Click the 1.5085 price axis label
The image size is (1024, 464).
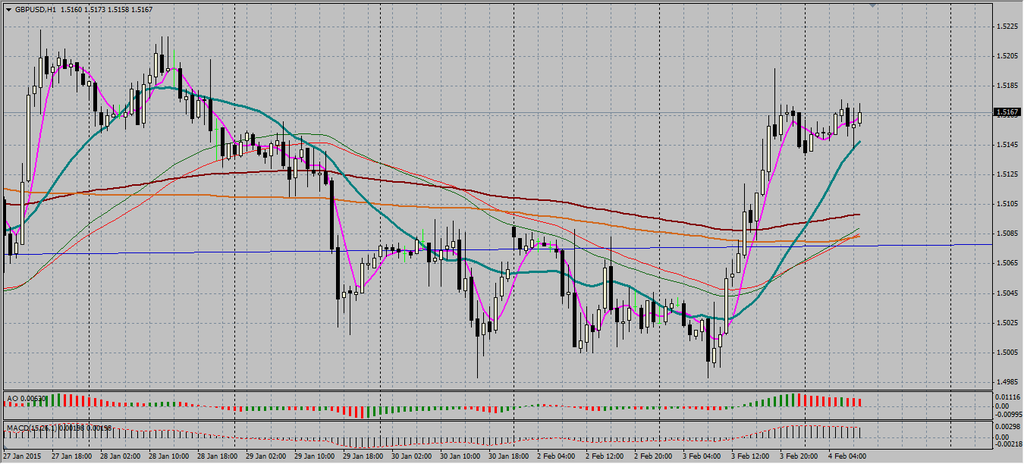(x=1008, y=234)
